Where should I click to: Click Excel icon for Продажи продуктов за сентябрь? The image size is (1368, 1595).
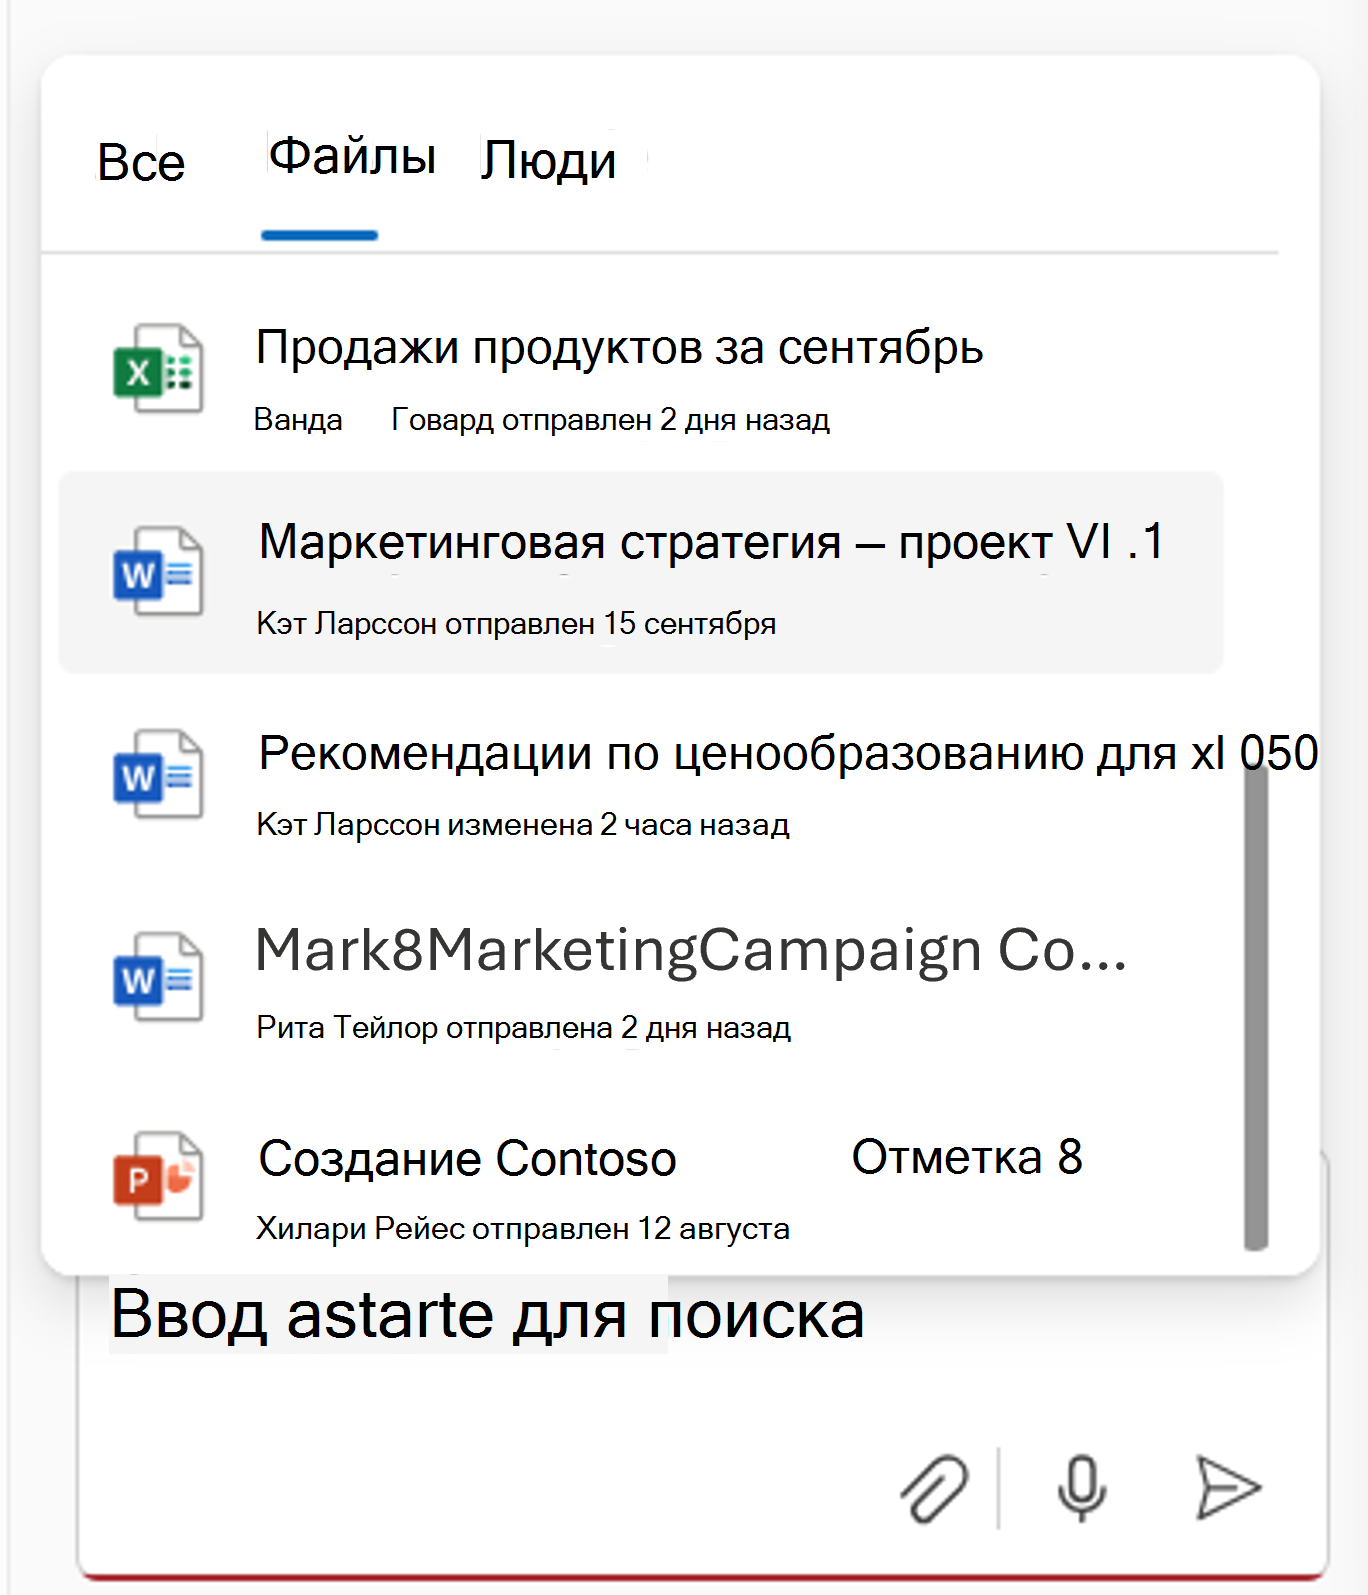[158, 368]
